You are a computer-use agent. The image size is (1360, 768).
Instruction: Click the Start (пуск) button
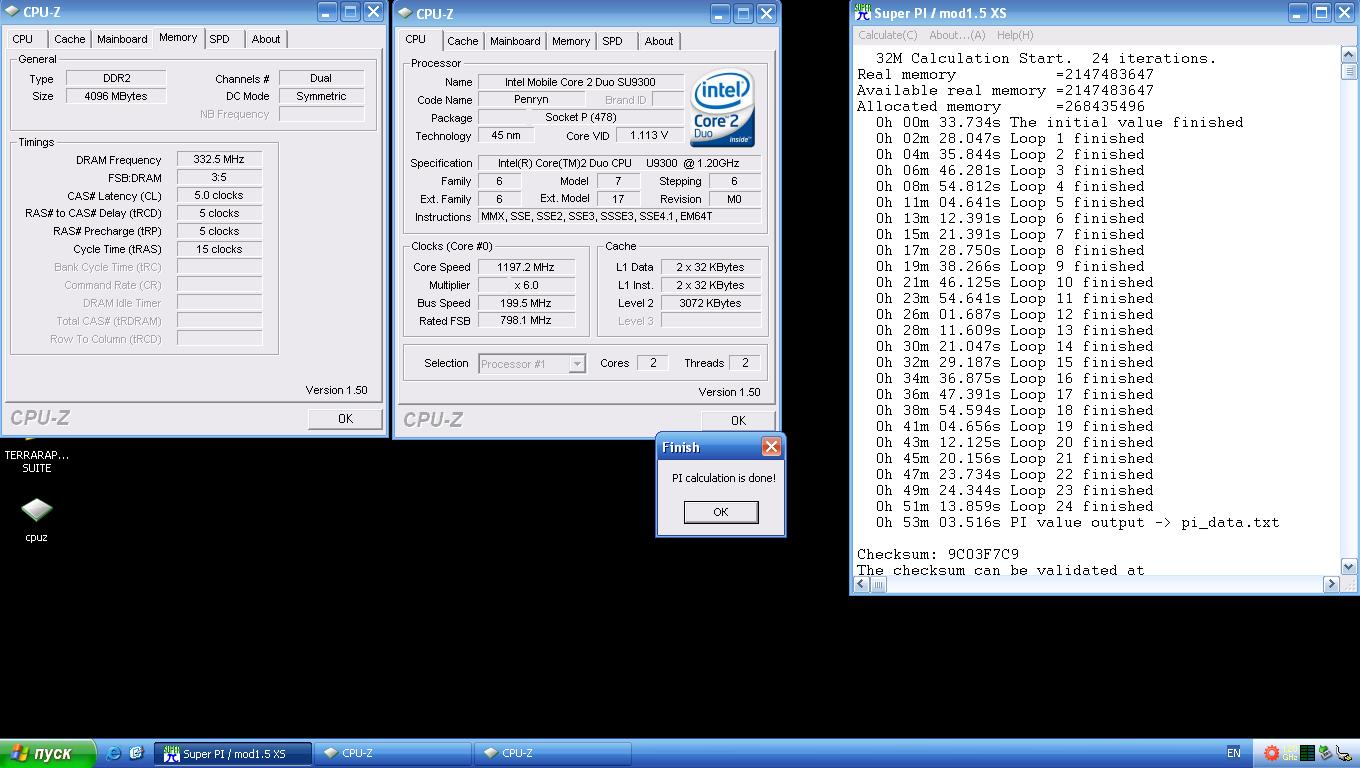coord(48,753)
